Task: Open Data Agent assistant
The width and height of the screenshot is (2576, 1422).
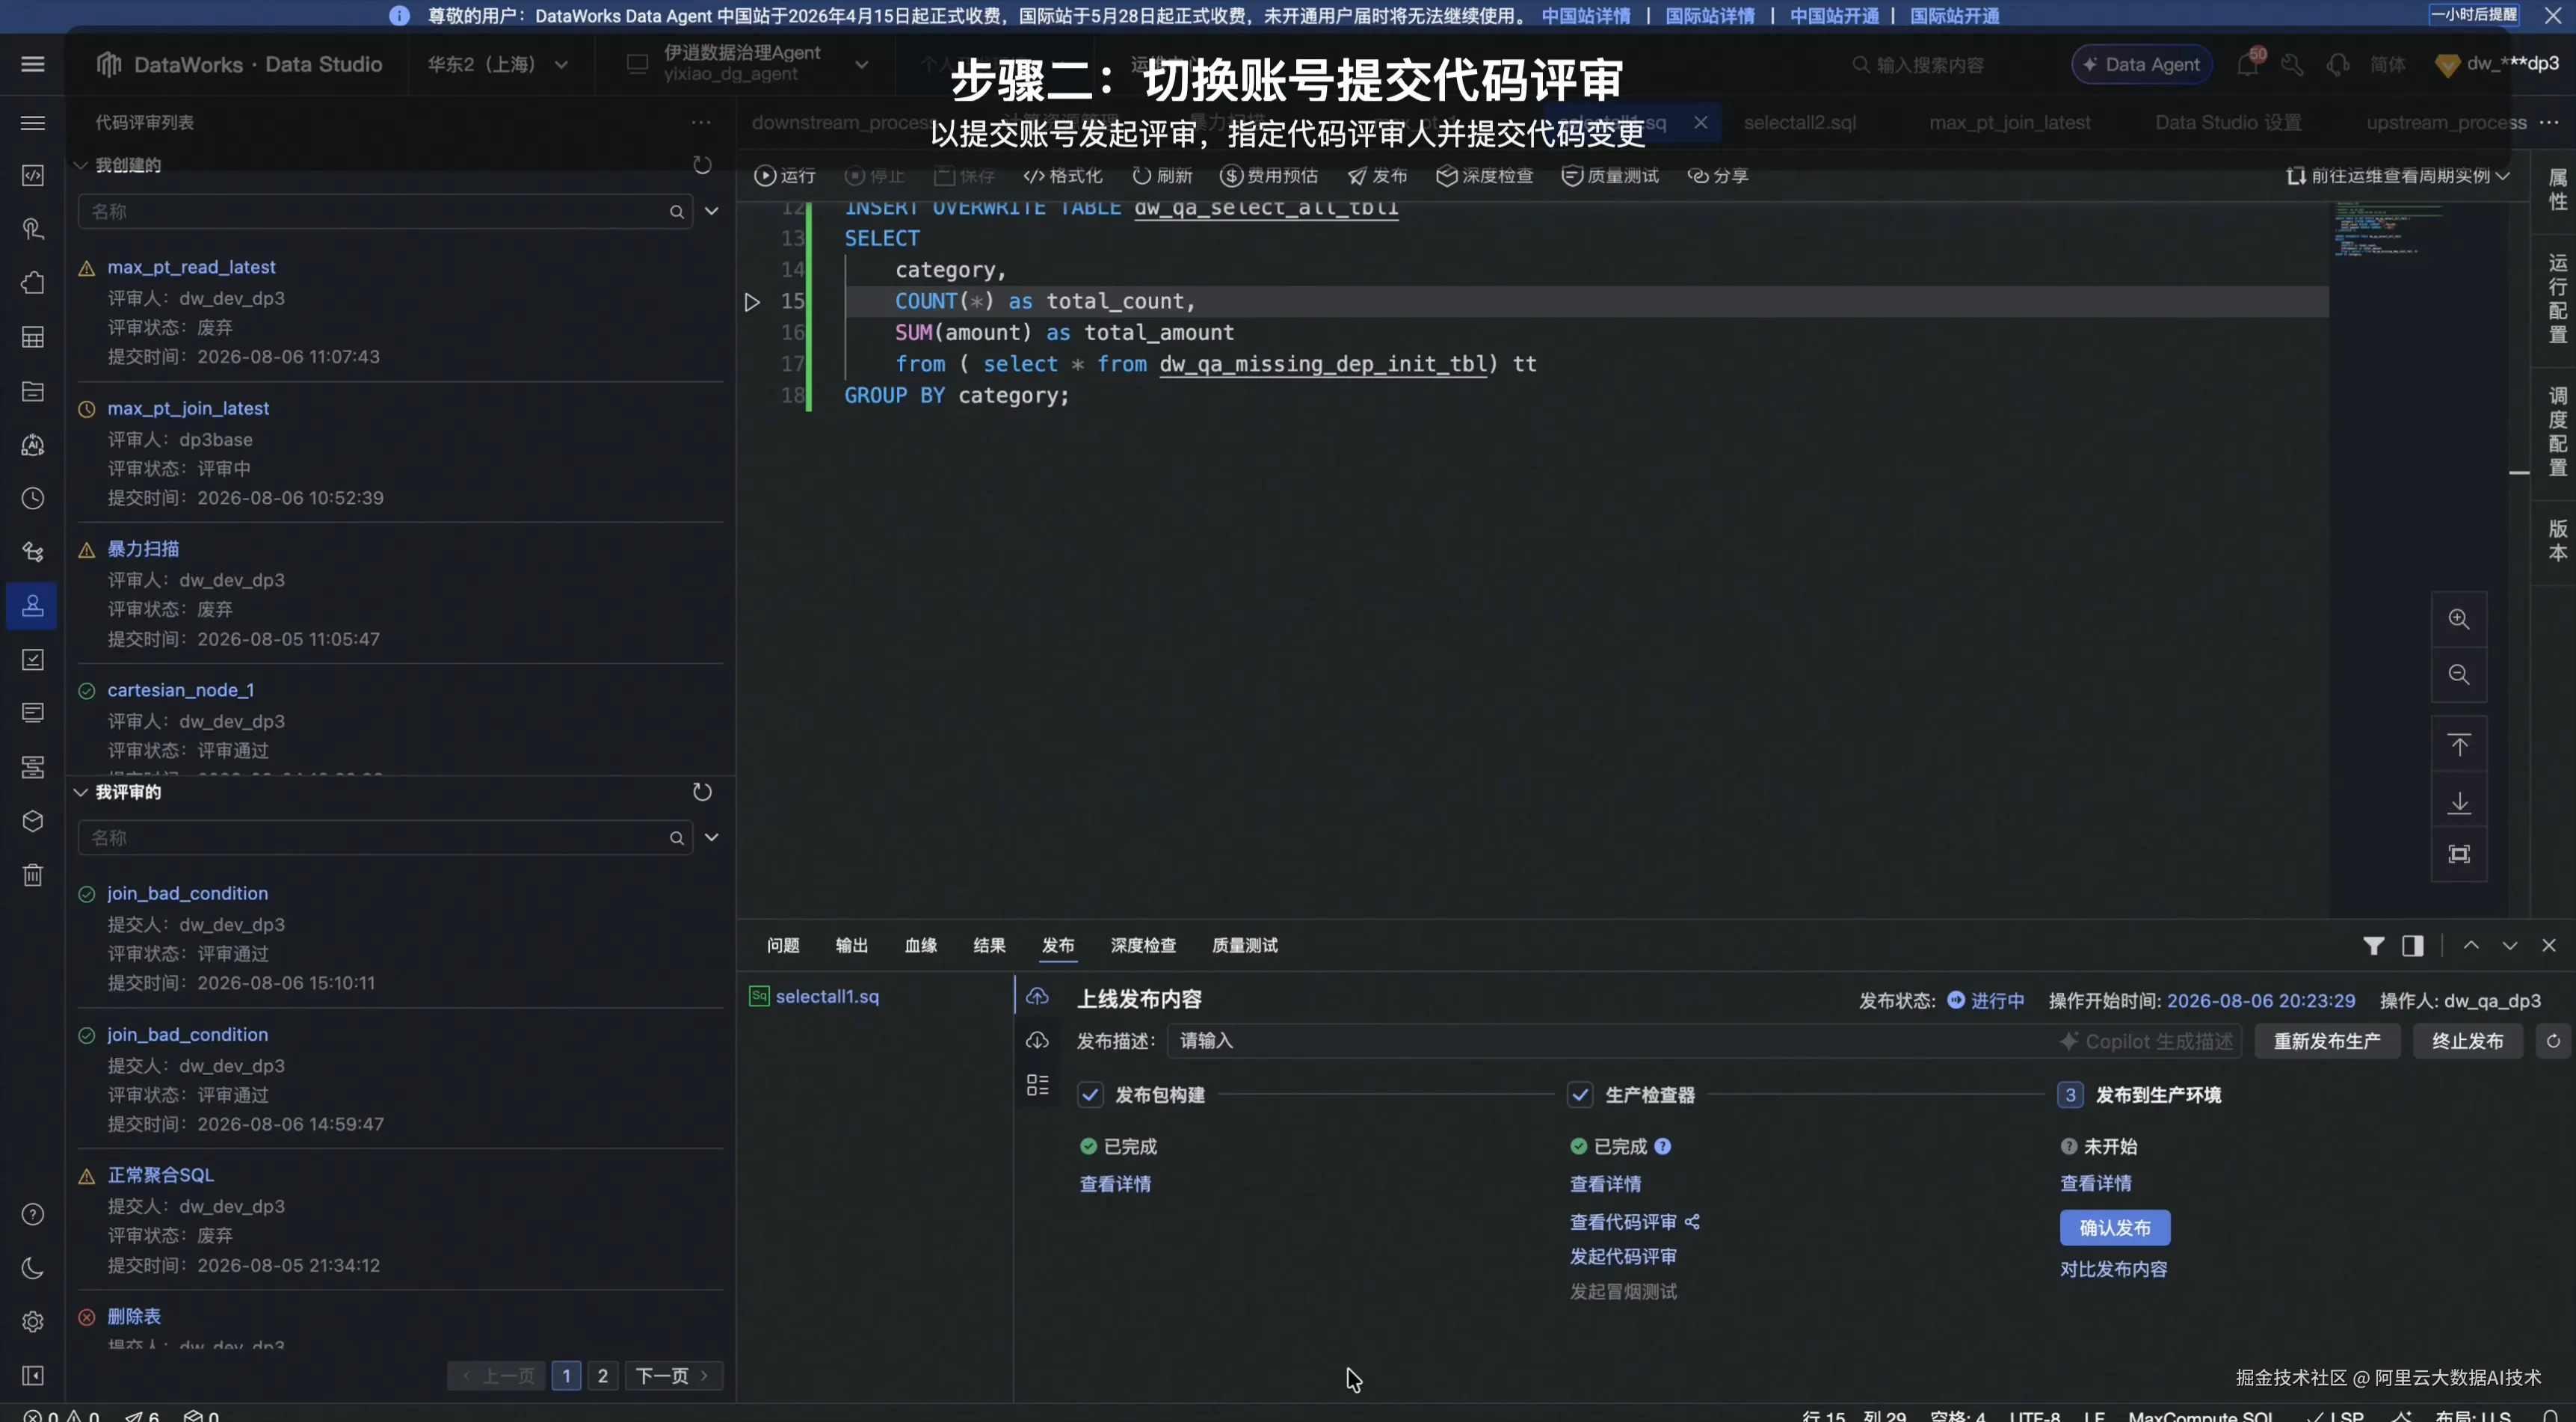Action: pos(2141,64)
